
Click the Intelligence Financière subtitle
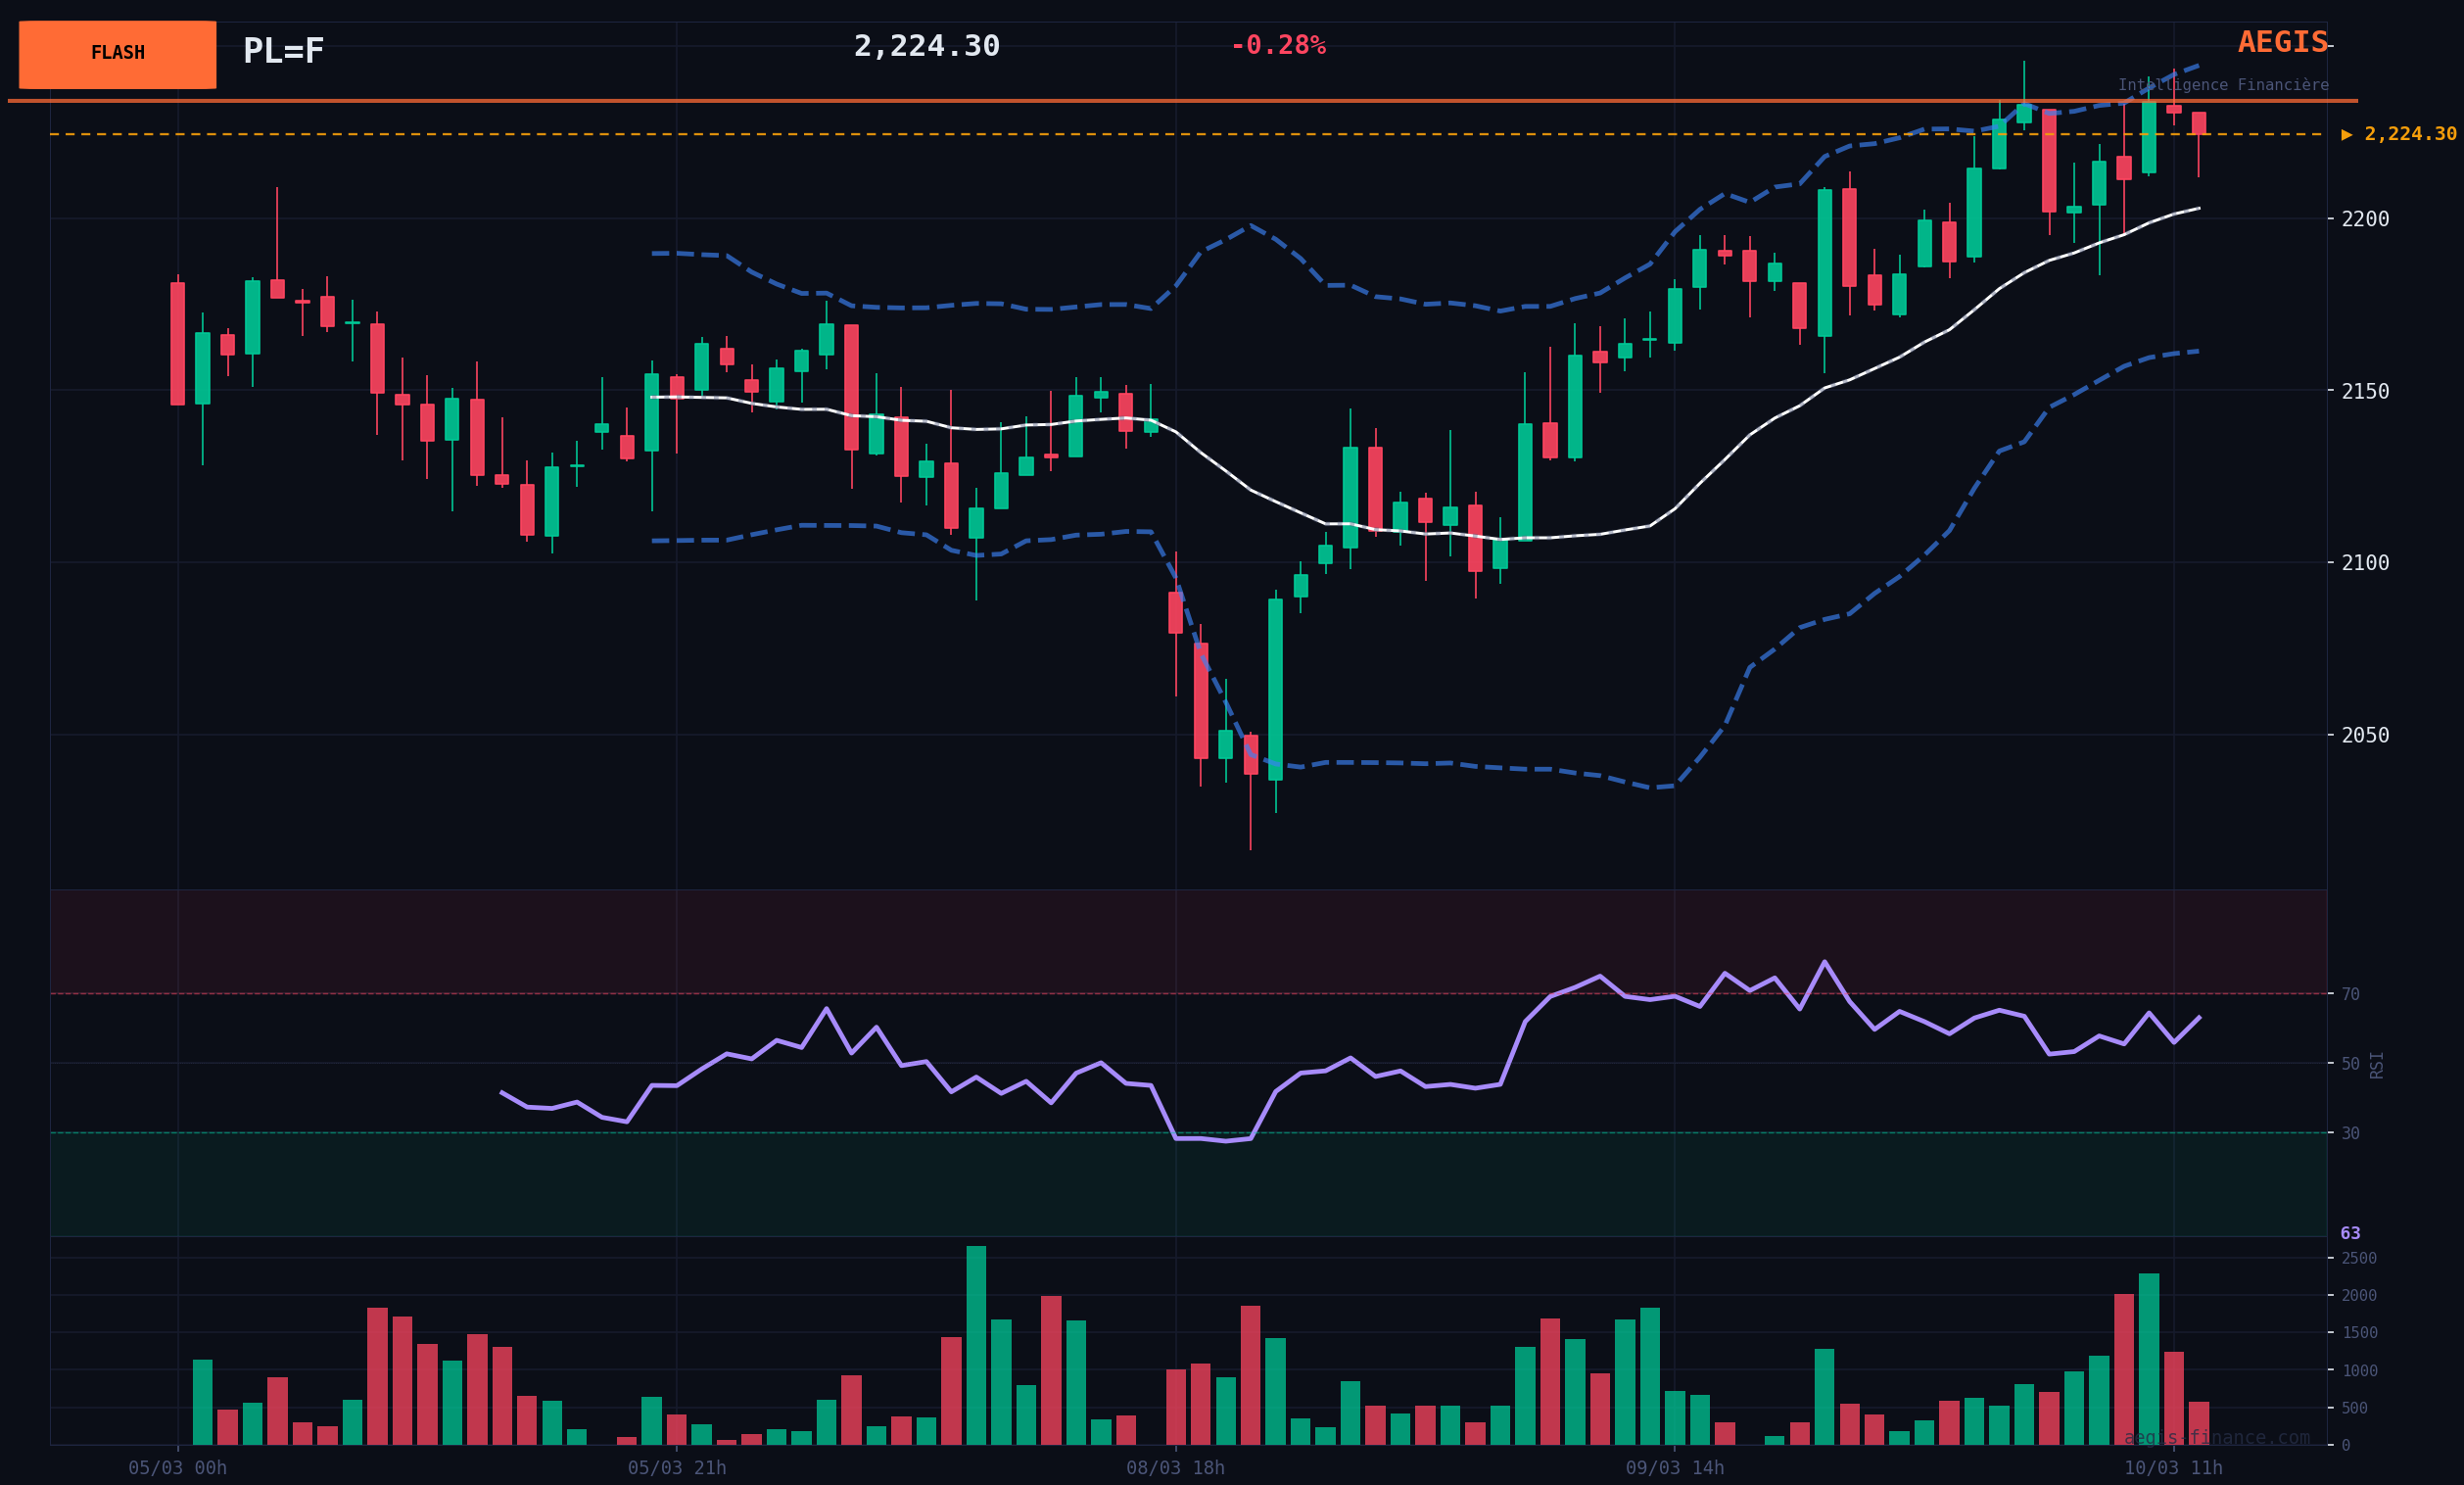tap(2222, 85)
